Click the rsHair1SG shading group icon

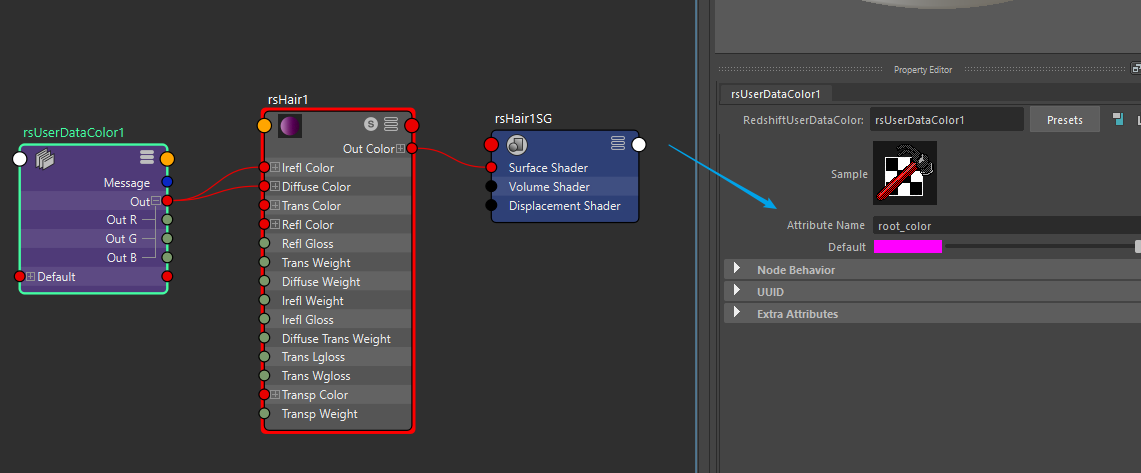517,144
